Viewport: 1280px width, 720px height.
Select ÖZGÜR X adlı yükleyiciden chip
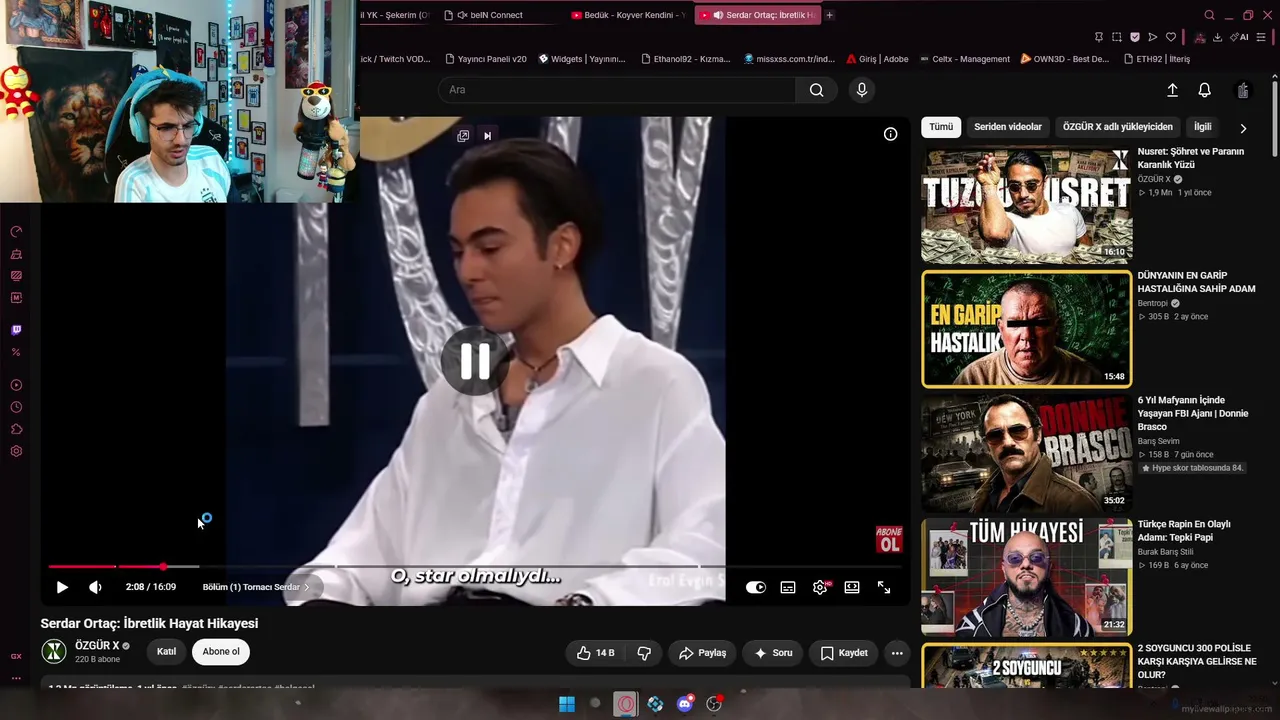[x=1118, y=127]
